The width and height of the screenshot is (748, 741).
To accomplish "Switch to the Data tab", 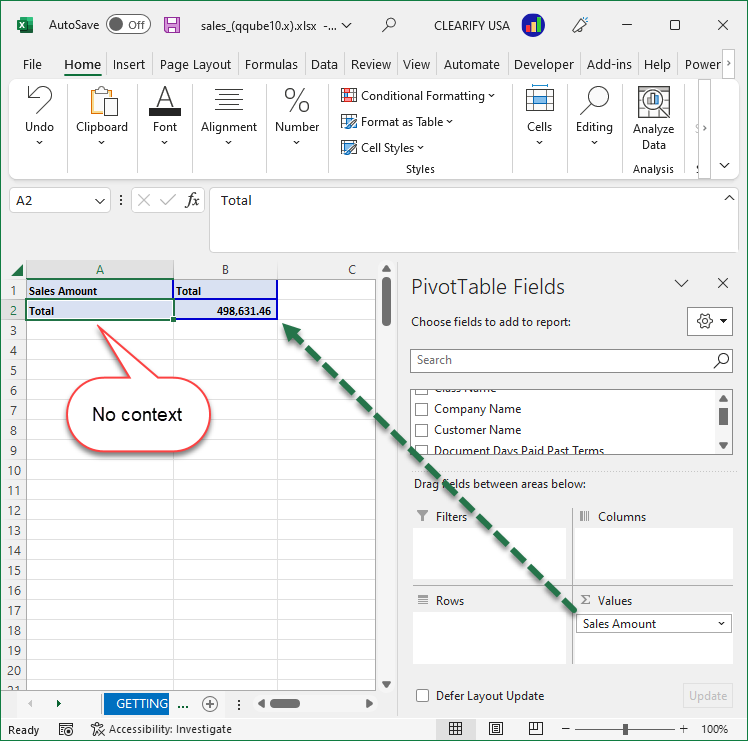I will tap(324, 64).
